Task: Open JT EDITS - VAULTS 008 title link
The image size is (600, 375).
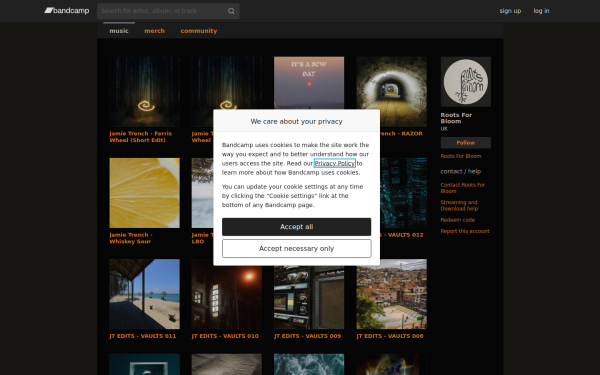Action: pos(390,336)
